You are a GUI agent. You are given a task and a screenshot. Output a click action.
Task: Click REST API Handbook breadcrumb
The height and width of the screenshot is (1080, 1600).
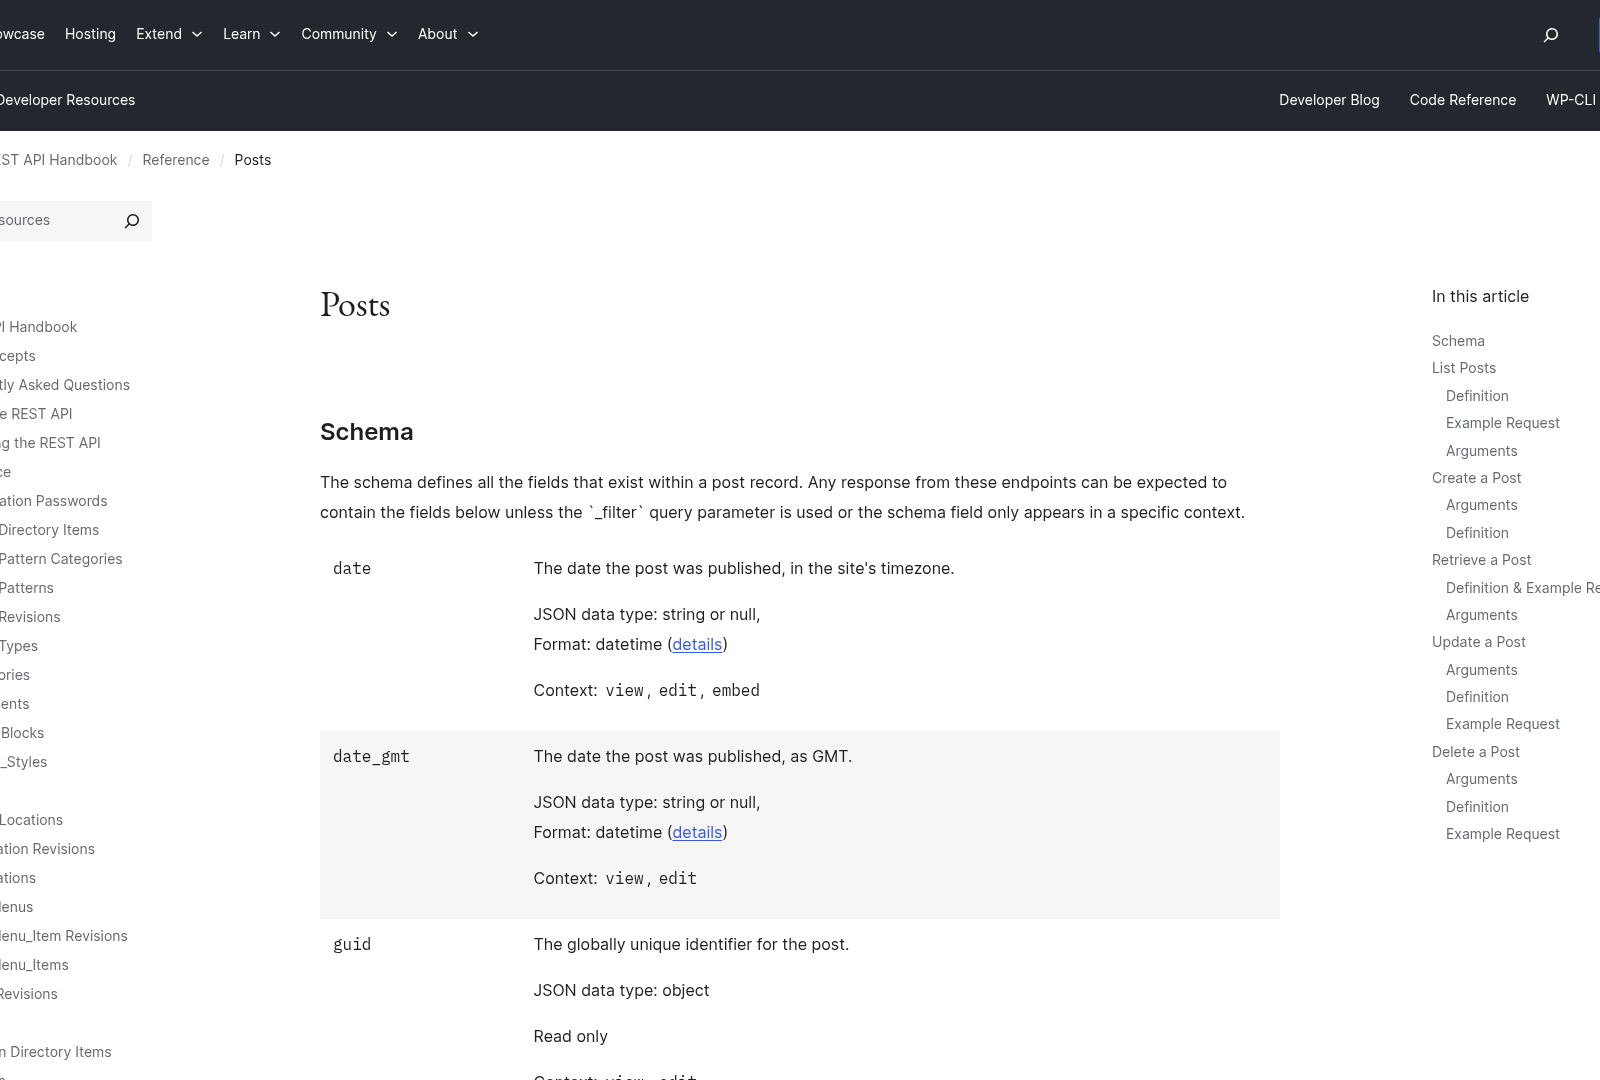pos(58,160)
